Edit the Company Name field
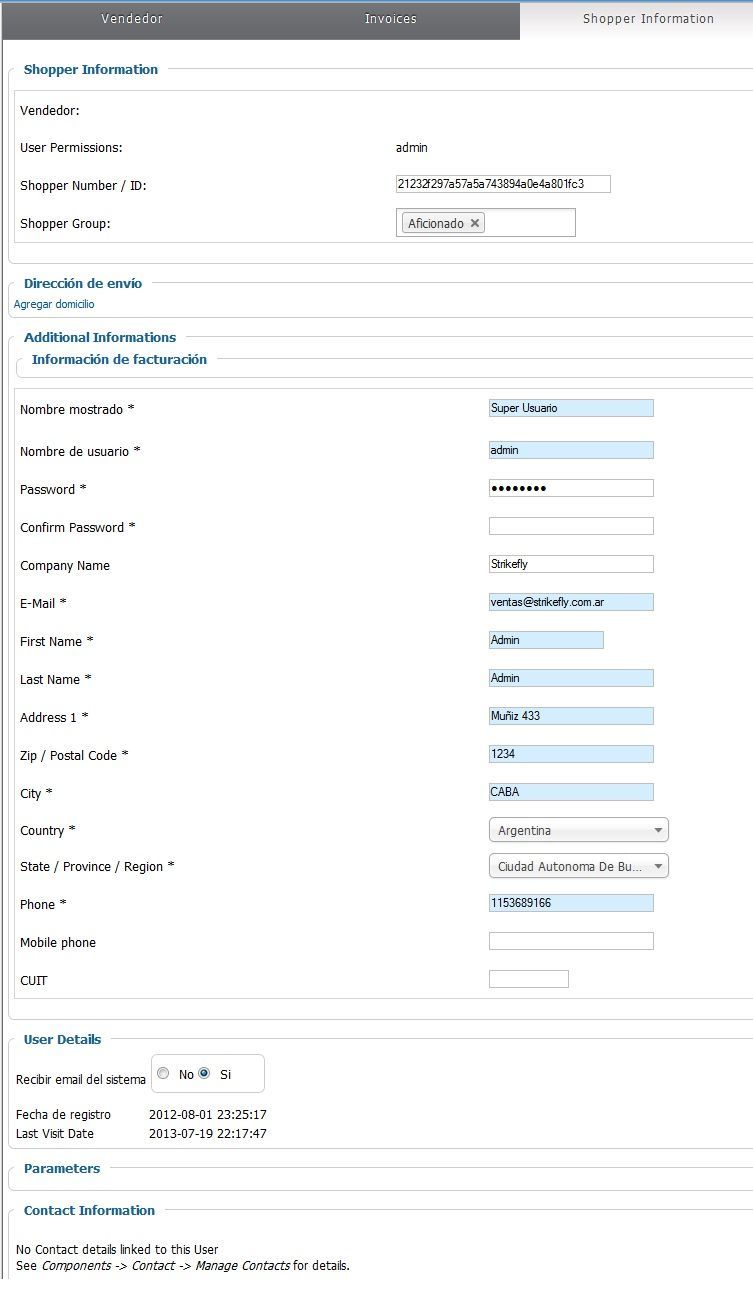This screenshot has height=1299, width=753. pos(571,564)
